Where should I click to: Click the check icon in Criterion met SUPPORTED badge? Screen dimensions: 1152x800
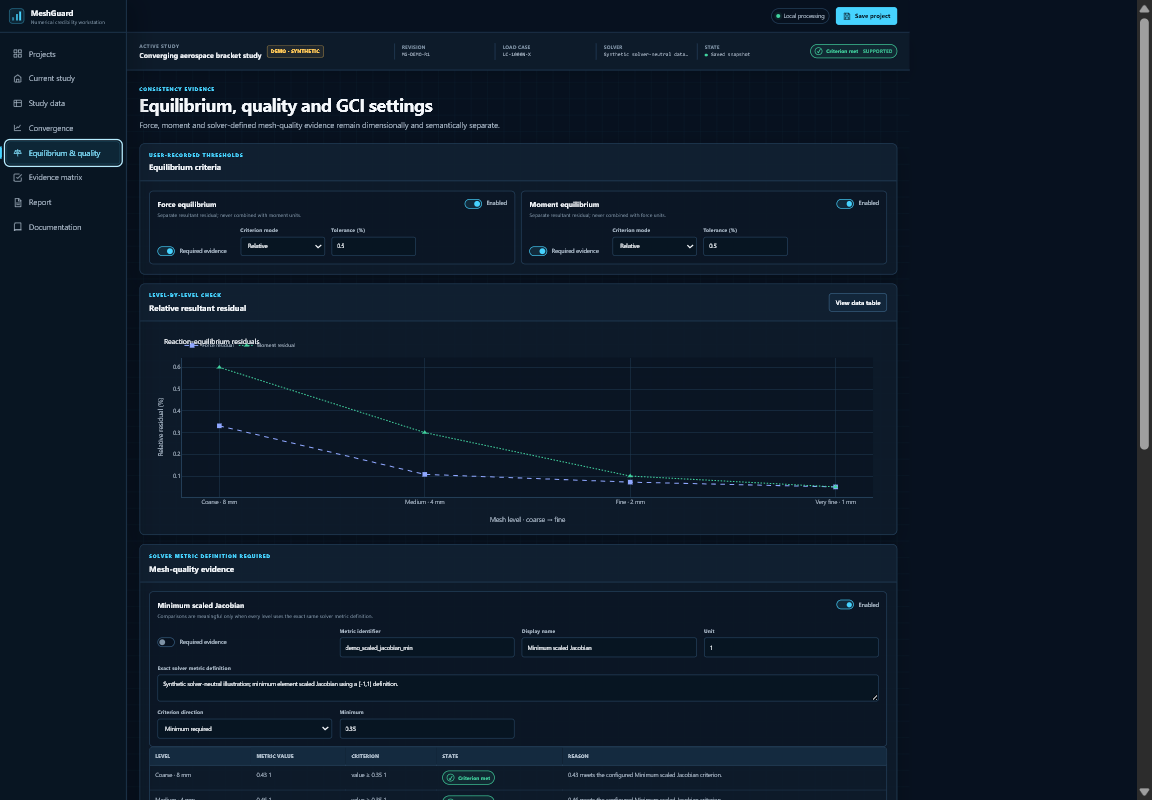pyautogui.click(x=818, y=51)
